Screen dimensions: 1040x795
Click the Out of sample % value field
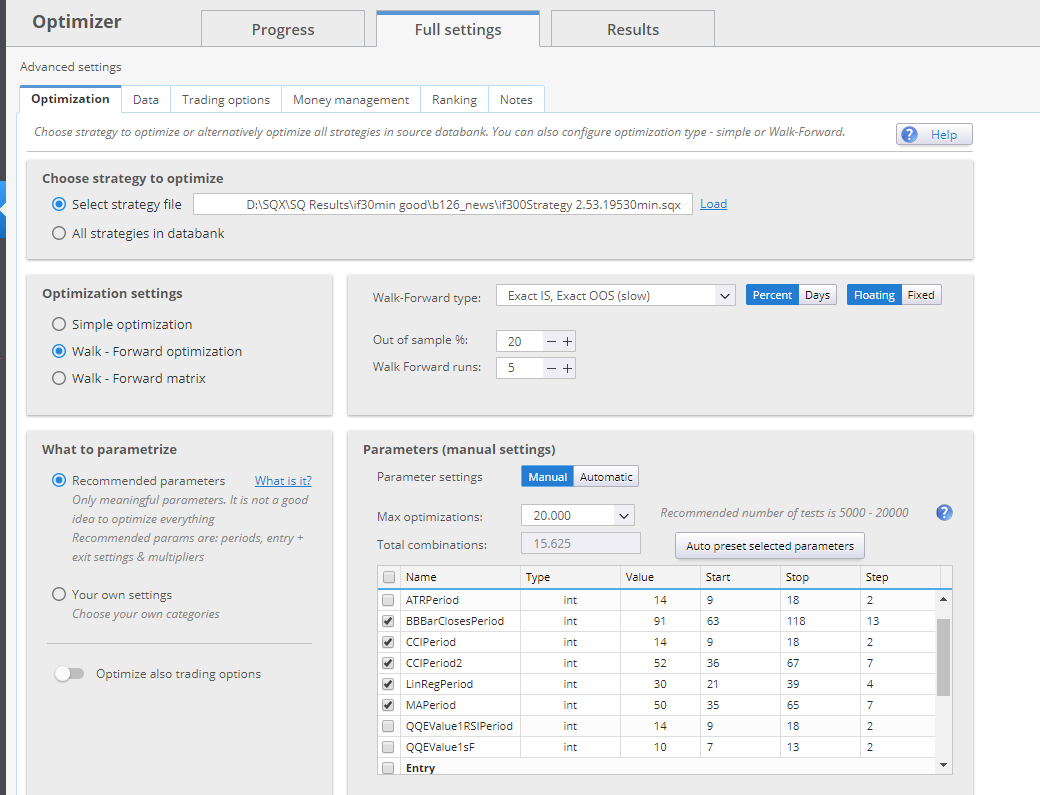520,341
